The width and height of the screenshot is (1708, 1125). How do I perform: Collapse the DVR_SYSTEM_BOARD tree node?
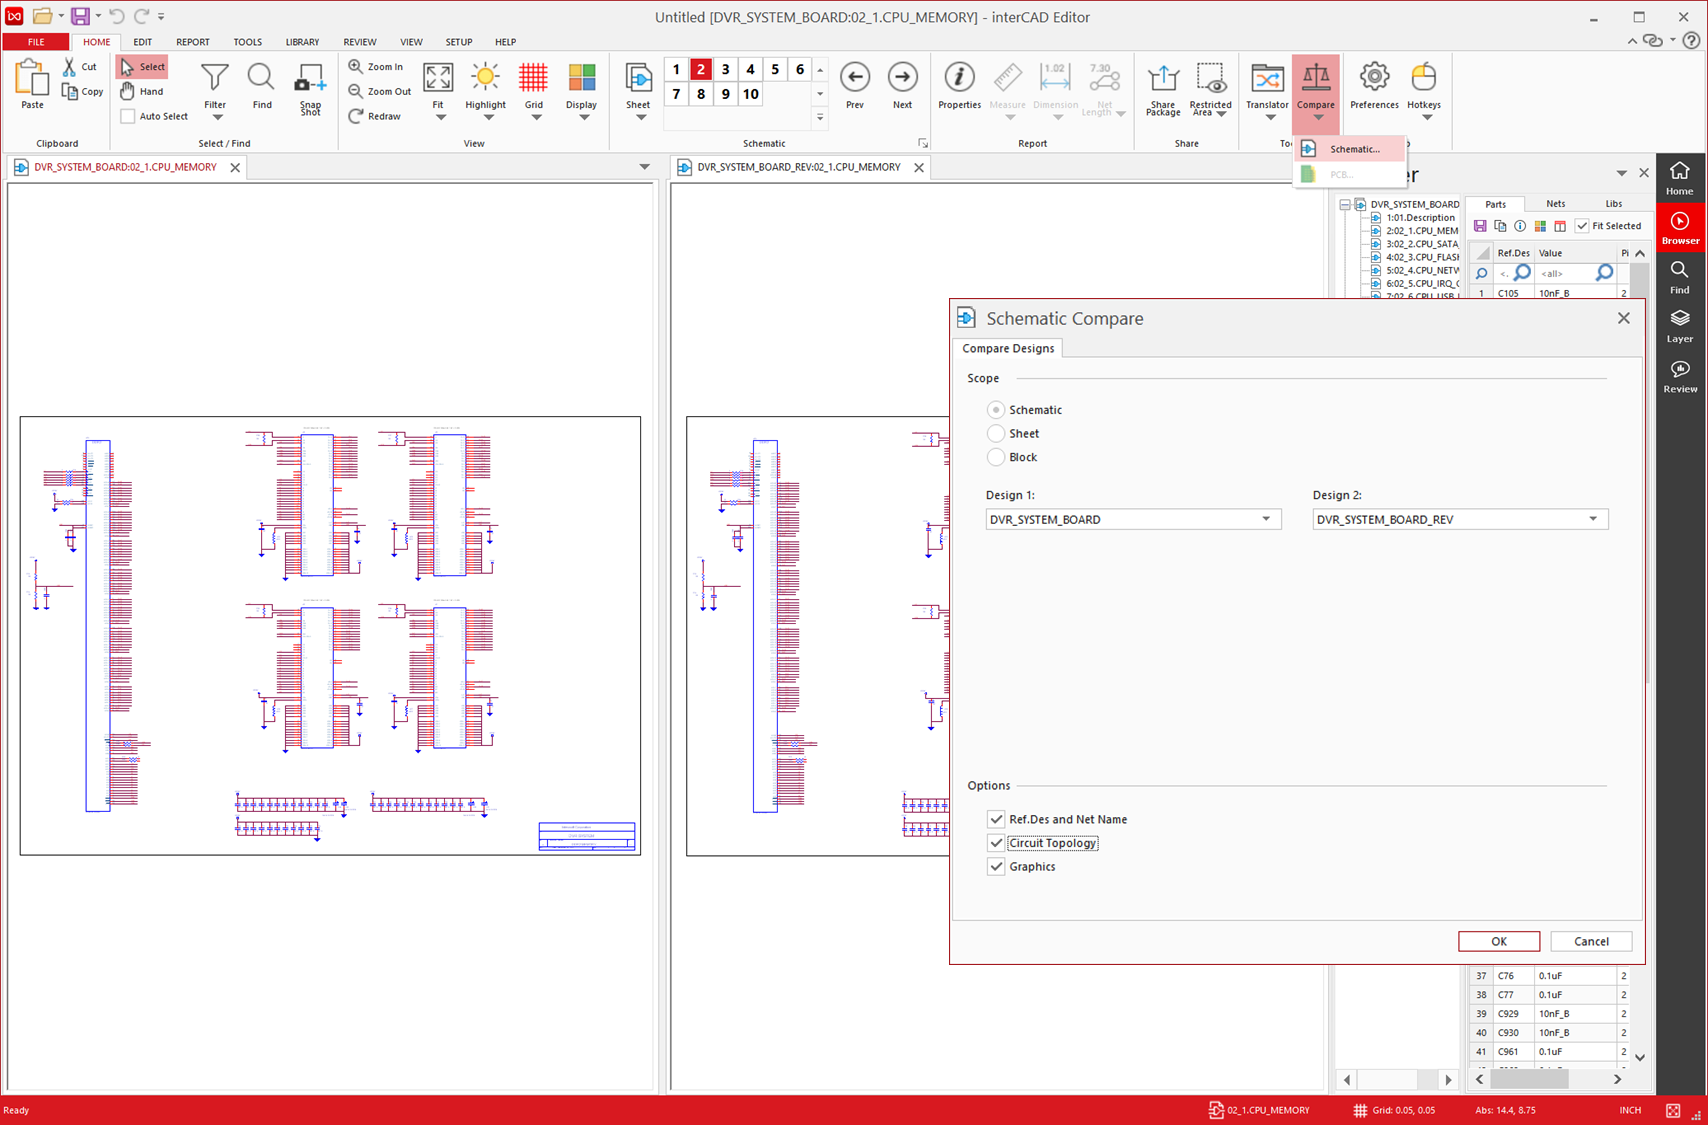pyautogui.click(x=1345, y=205)
